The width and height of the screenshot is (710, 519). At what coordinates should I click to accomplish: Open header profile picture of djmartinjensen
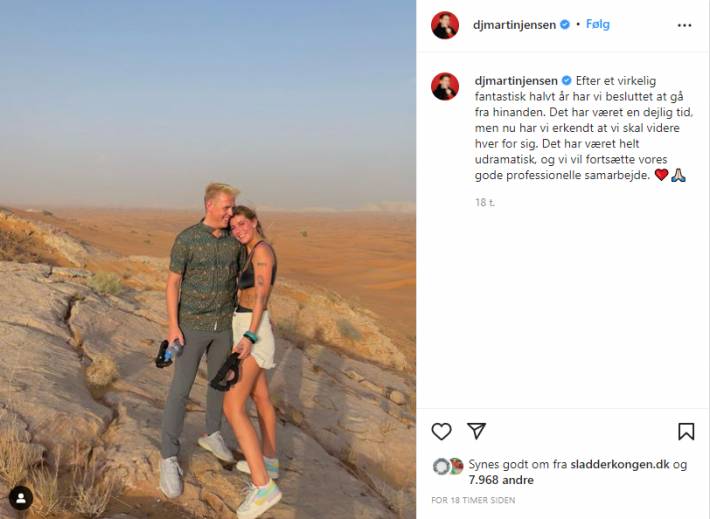tap(445, 25)
